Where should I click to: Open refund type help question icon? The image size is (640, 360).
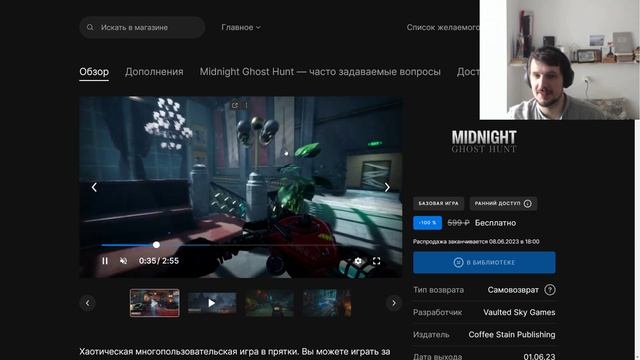[x=550, y=290]
